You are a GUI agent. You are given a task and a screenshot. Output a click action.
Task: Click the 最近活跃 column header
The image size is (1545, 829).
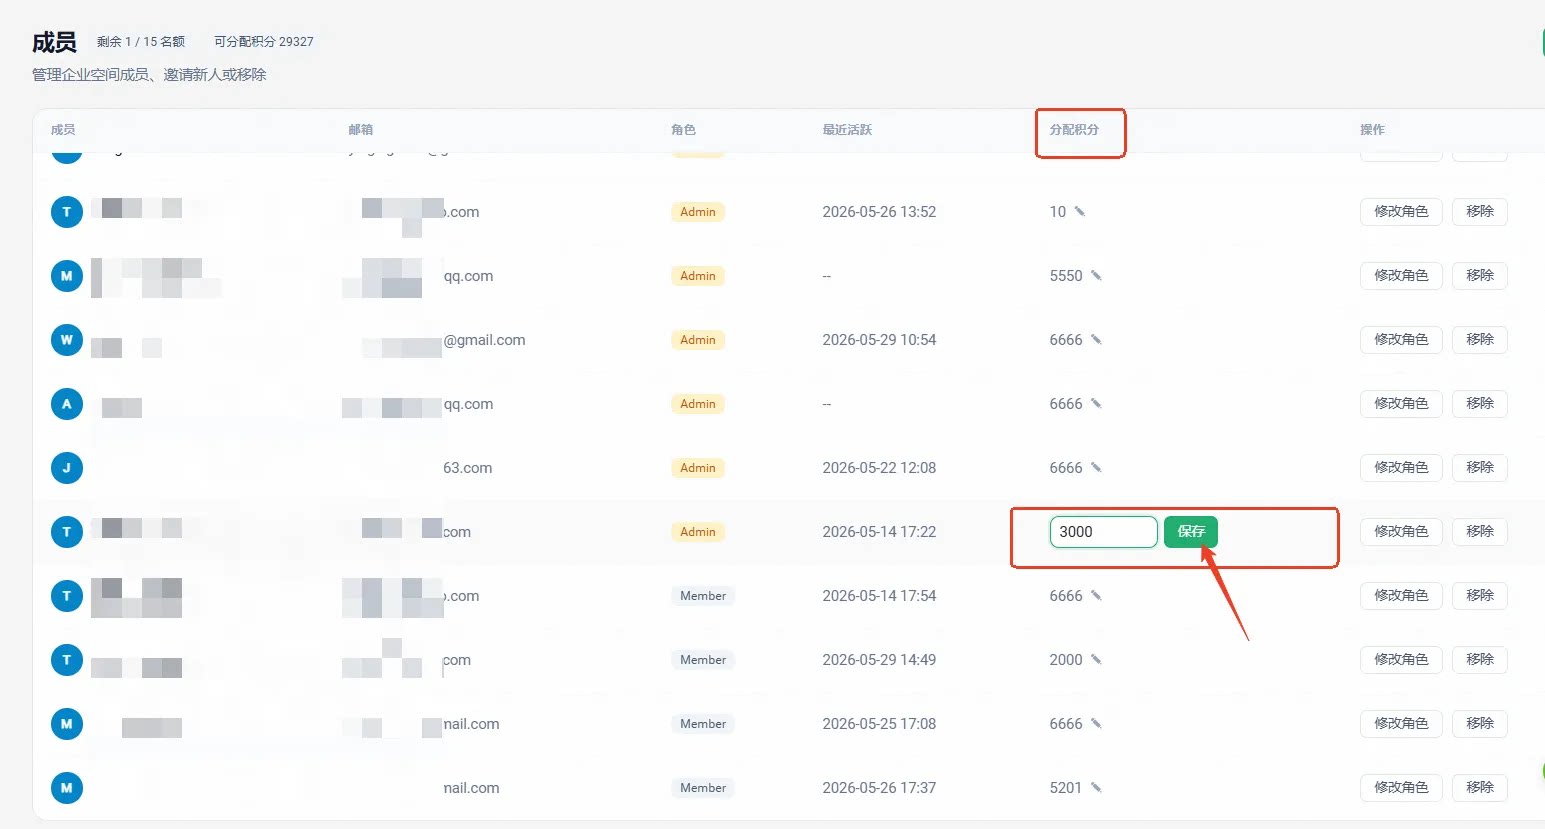(847, 130)
